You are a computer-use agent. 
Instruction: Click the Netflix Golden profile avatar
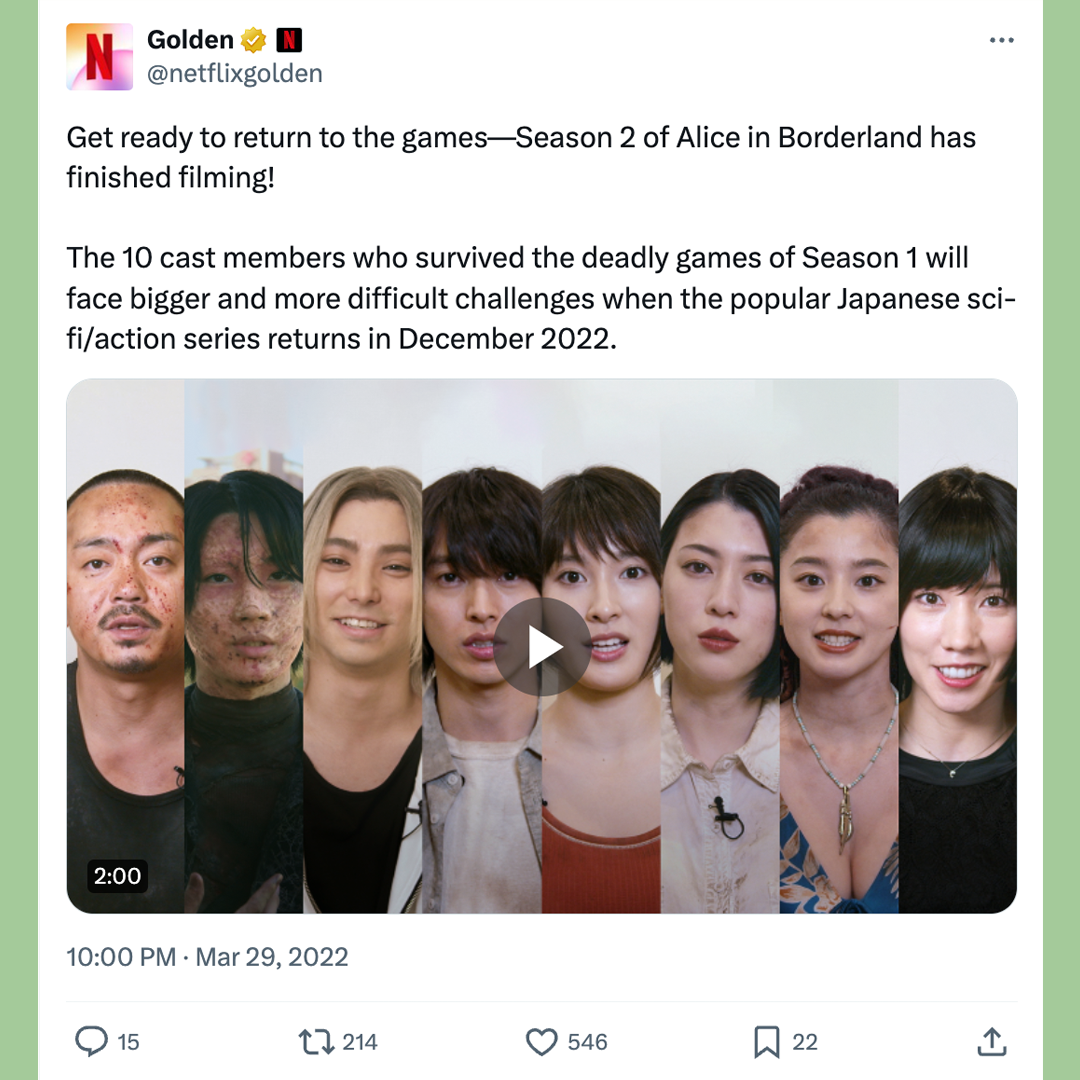(x=99, y=56)
